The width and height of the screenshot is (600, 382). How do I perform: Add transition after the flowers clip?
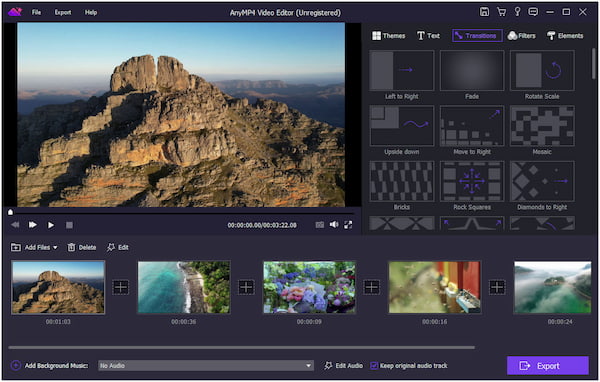(372, 287)
